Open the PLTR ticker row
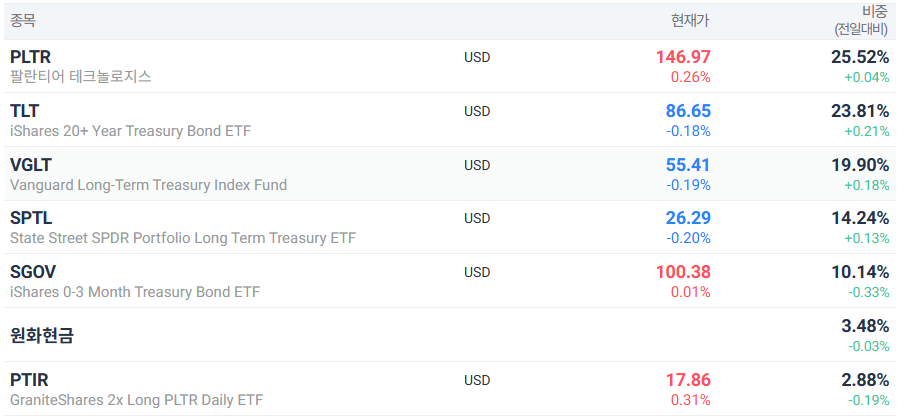This screenshot has height=418, width=909. click(449, 66)
